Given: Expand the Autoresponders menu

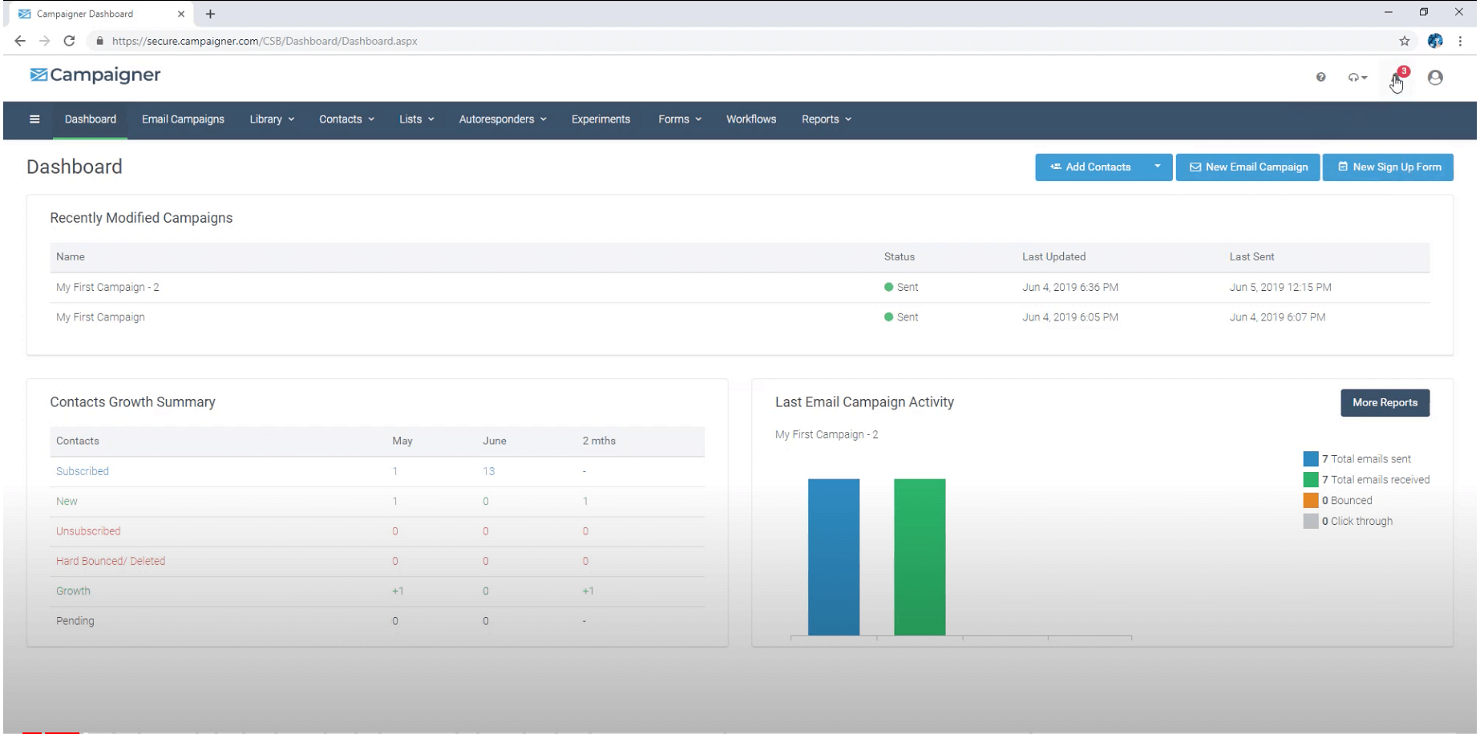Looking at the screenshot, I should [503, 119].
